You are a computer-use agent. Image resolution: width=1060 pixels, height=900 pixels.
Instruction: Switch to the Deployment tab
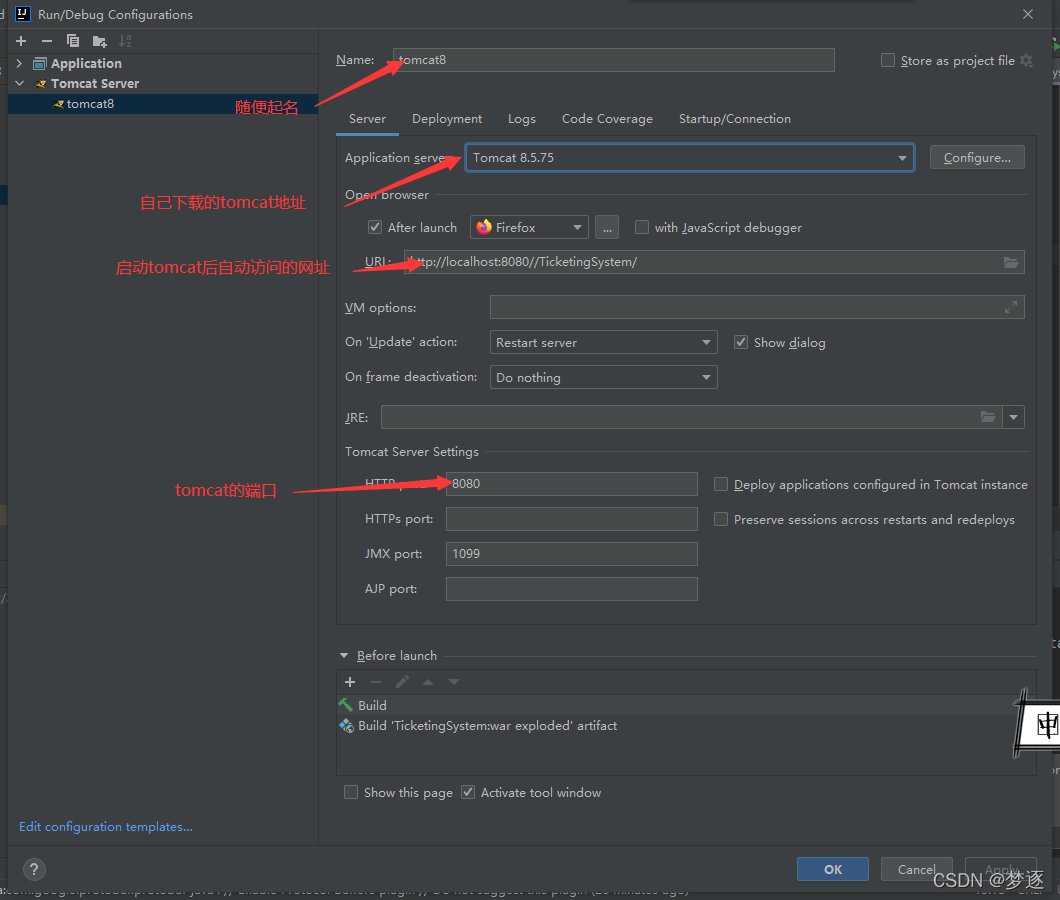click(446, 118)
